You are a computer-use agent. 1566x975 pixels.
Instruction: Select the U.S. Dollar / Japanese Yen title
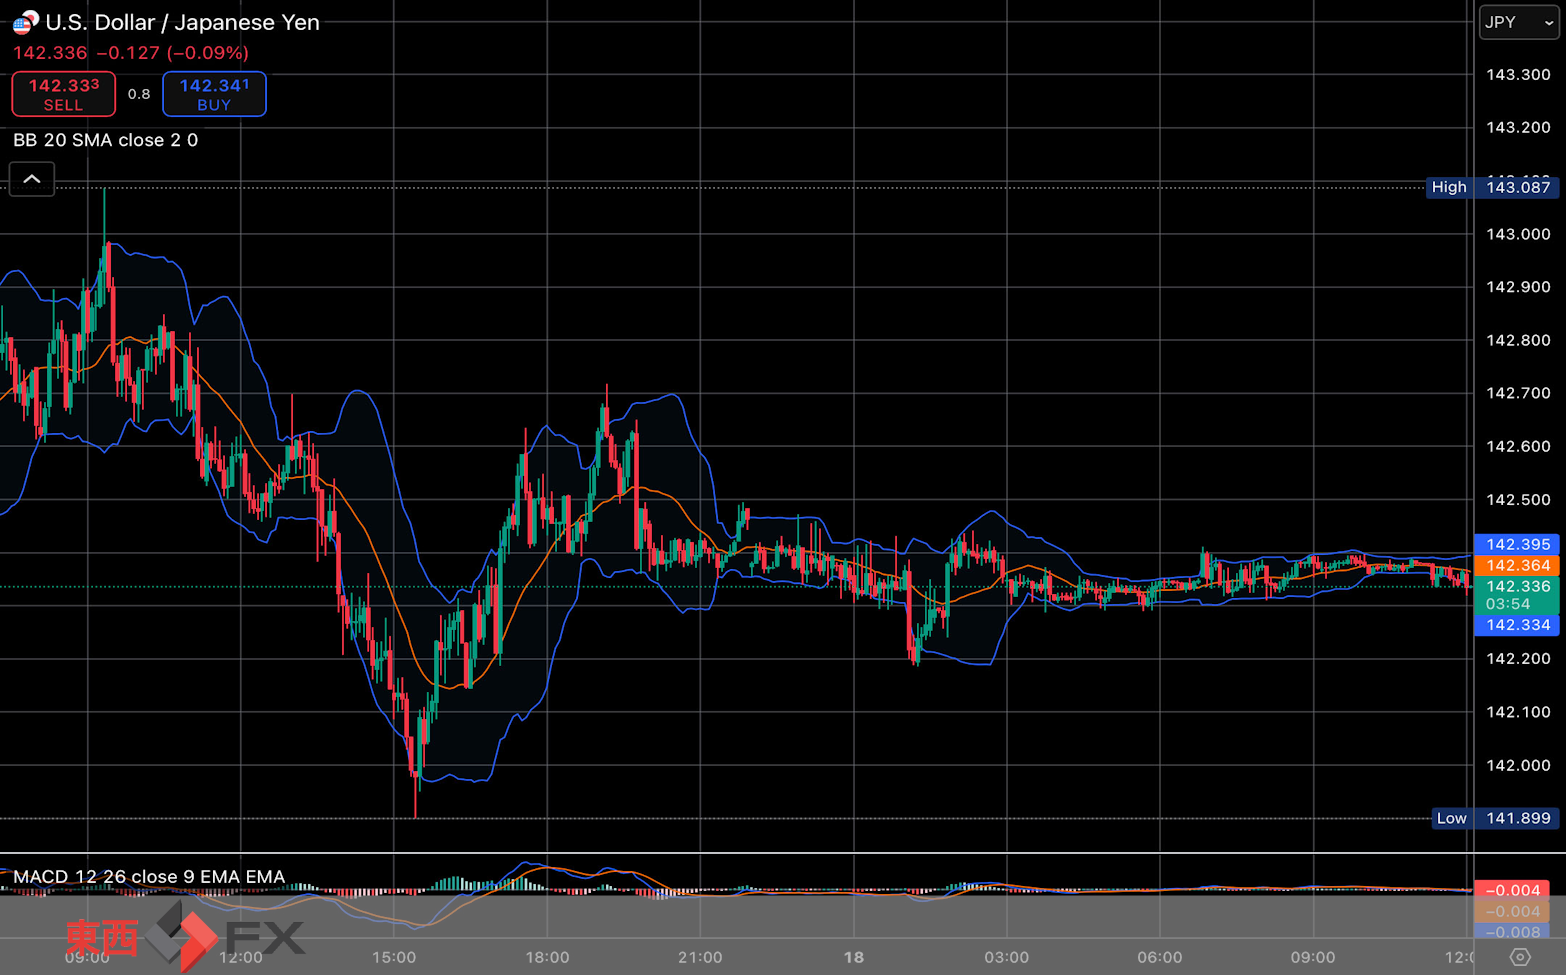(x=182, y=22)
